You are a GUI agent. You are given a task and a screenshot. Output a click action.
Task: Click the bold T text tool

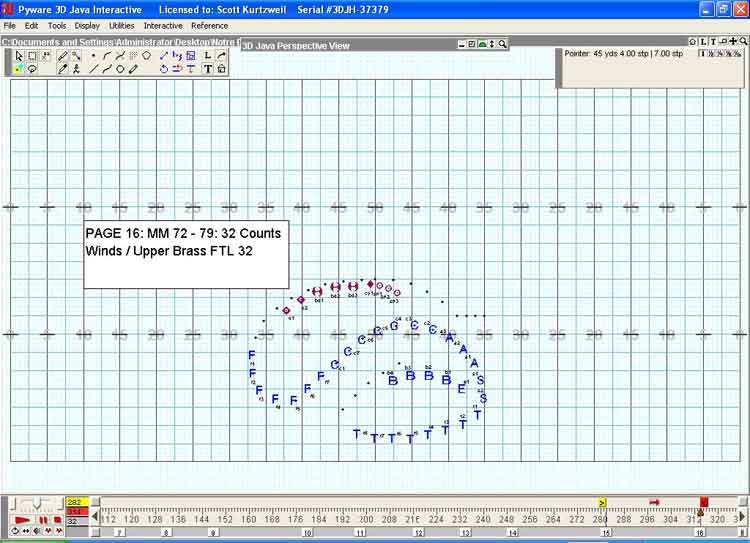point(207,70)
